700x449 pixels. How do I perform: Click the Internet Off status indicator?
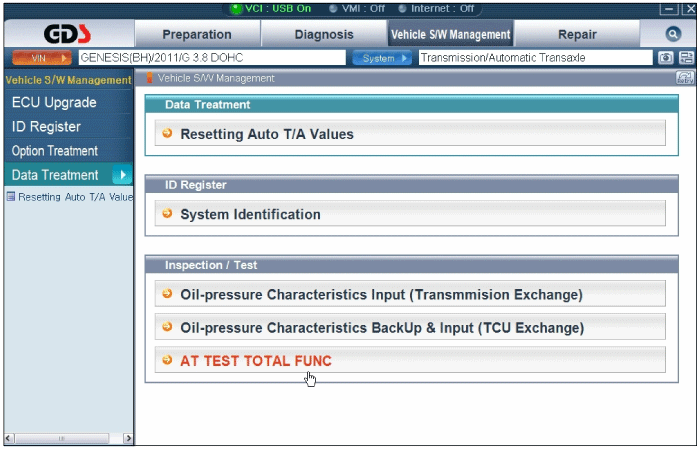436,8
